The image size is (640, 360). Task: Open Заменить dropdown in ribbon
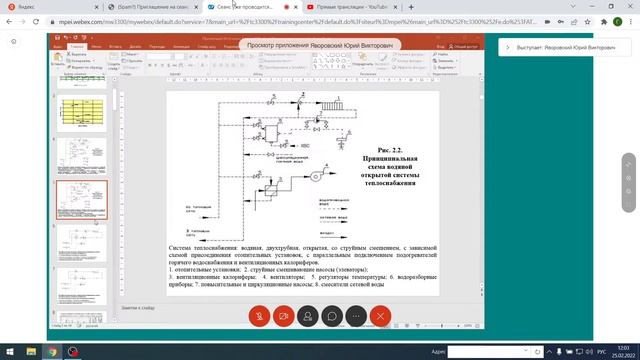(x=445, y=60)
